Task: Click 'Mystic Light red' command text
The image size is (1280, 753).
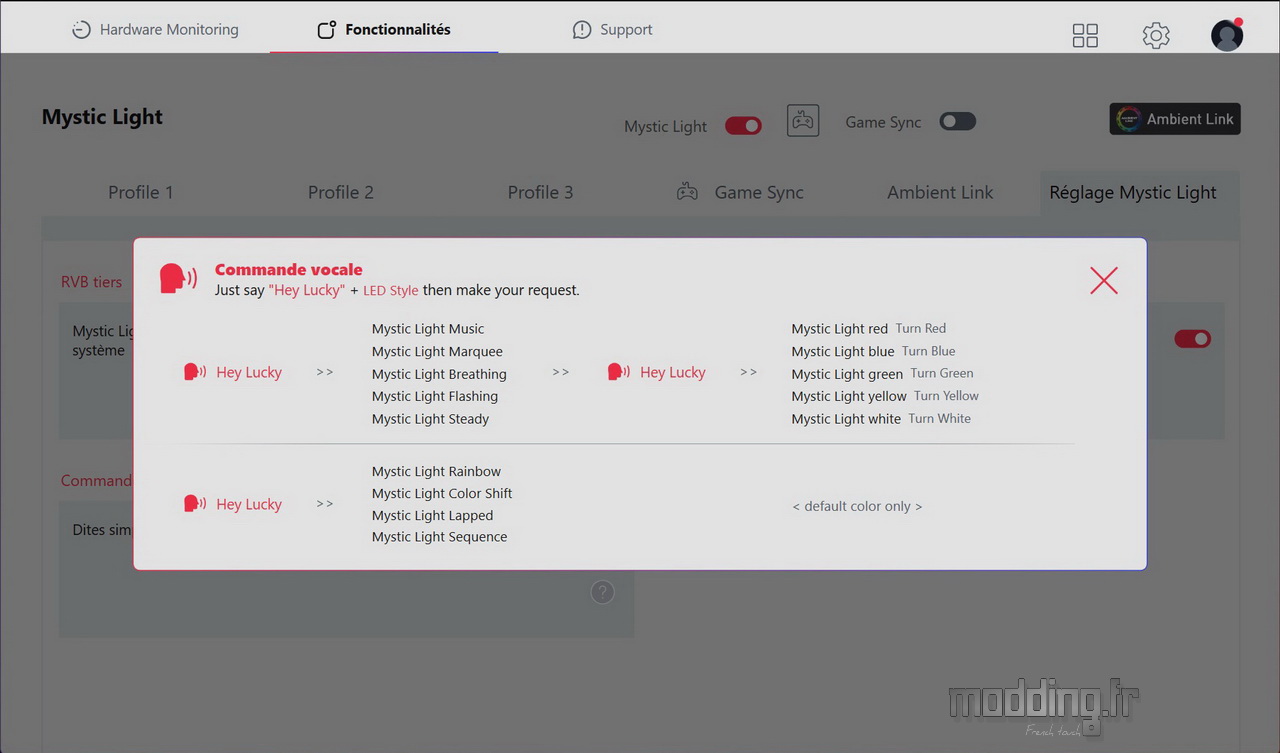Action: pyautogui.click(x=840, y=329)
